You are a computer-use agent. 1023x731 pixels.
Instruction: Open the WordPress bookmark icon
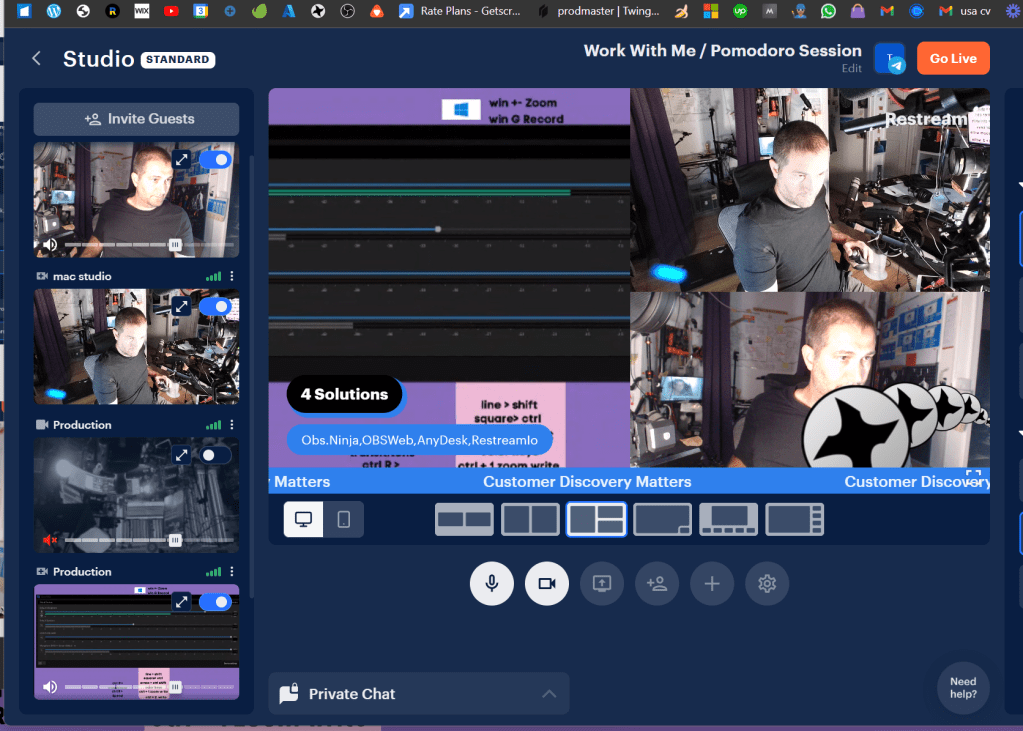(53, 11)
